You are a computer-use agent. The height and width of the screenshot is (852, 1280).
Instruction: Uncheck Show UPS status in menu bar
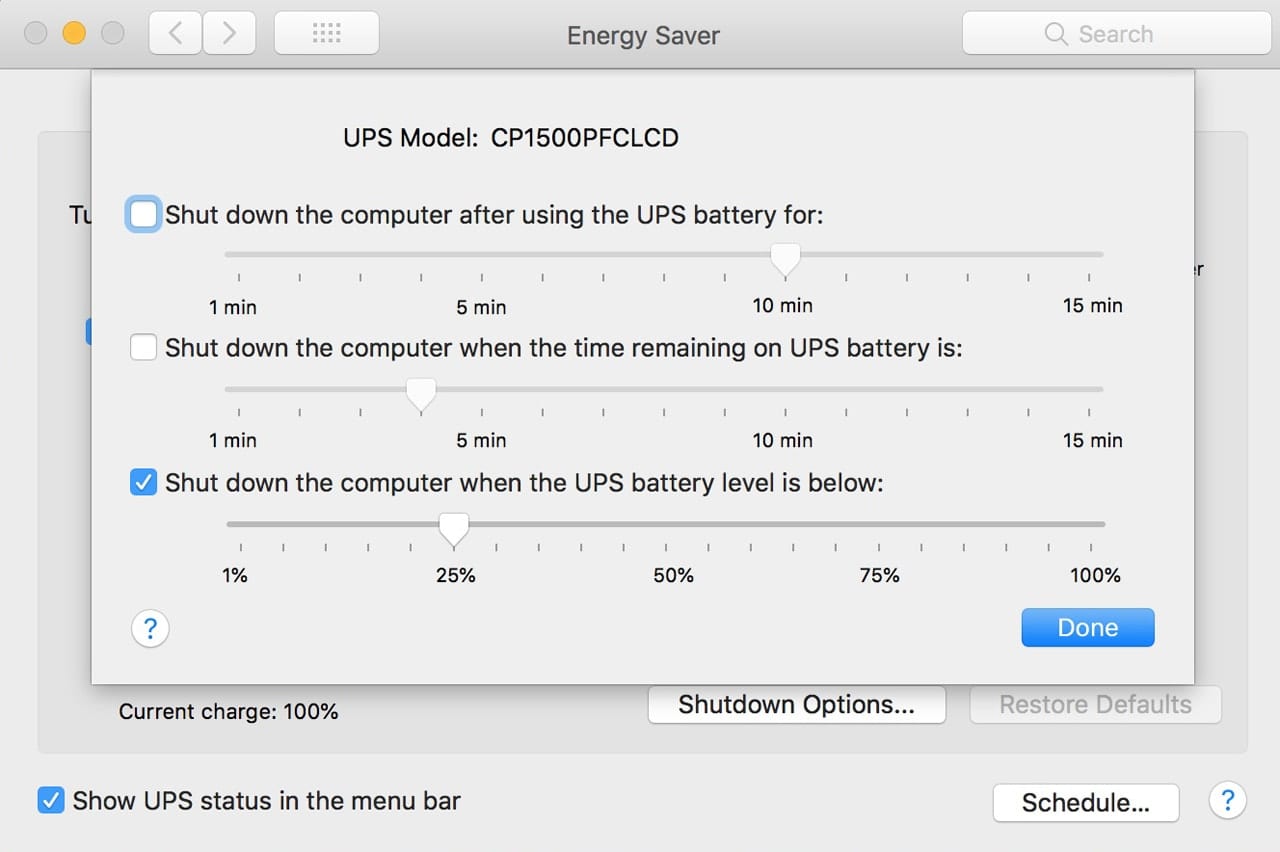point(51,800)
